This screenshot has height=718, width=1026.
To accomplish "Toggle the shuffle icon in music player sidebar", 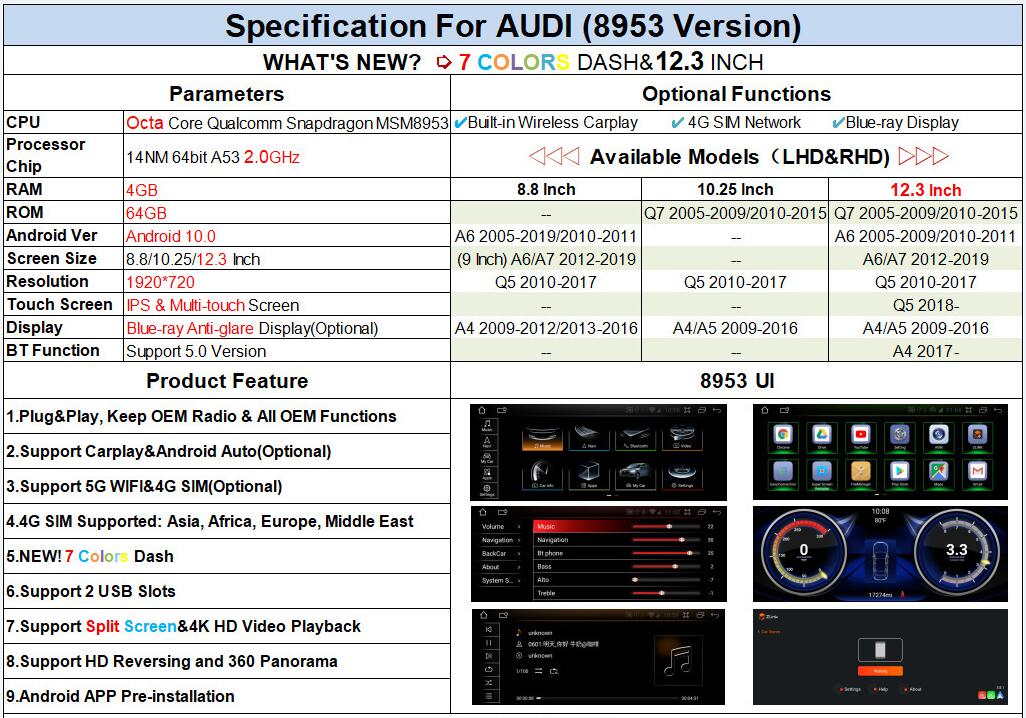I will (489, 683).
